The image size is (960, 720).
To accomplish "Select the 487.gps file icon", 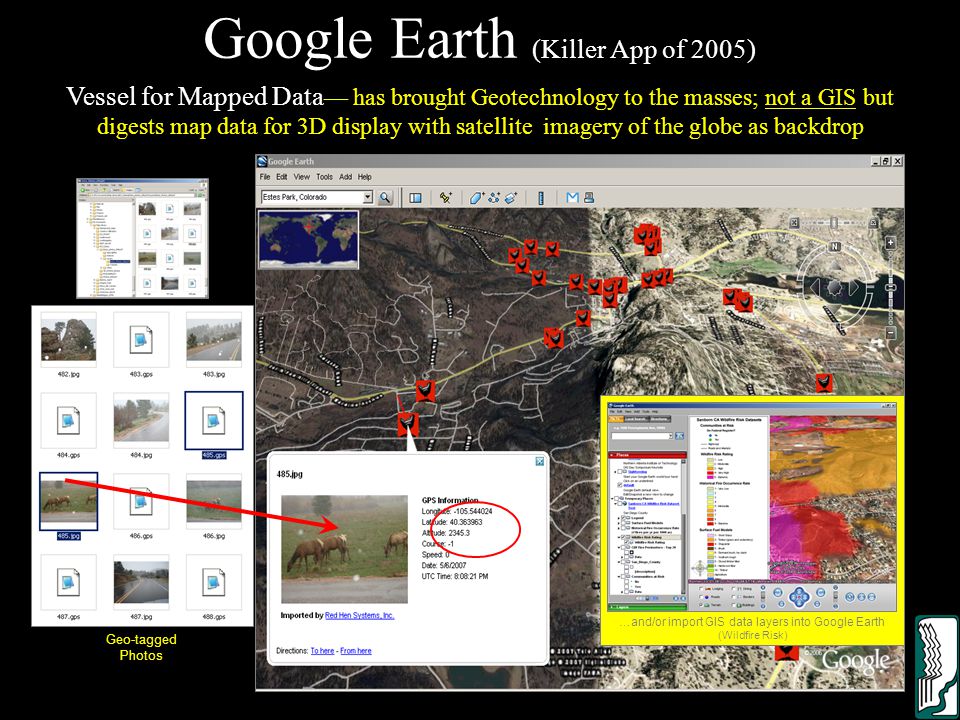I will [68, 582].
